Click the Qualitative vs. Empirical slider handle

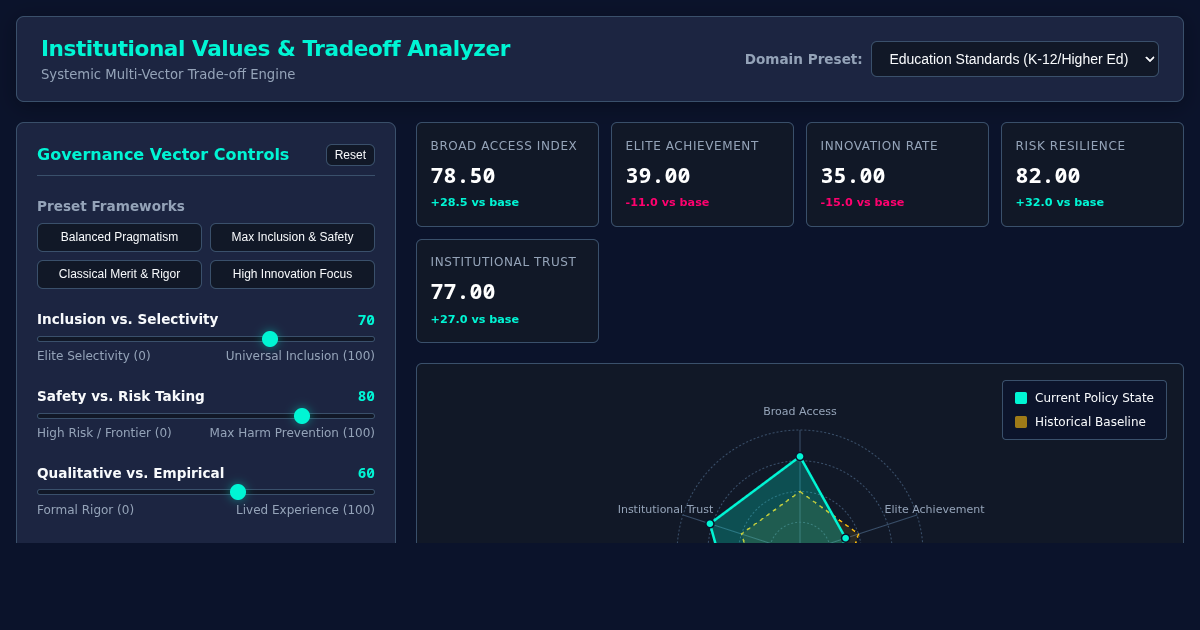(x=238, y=492)
